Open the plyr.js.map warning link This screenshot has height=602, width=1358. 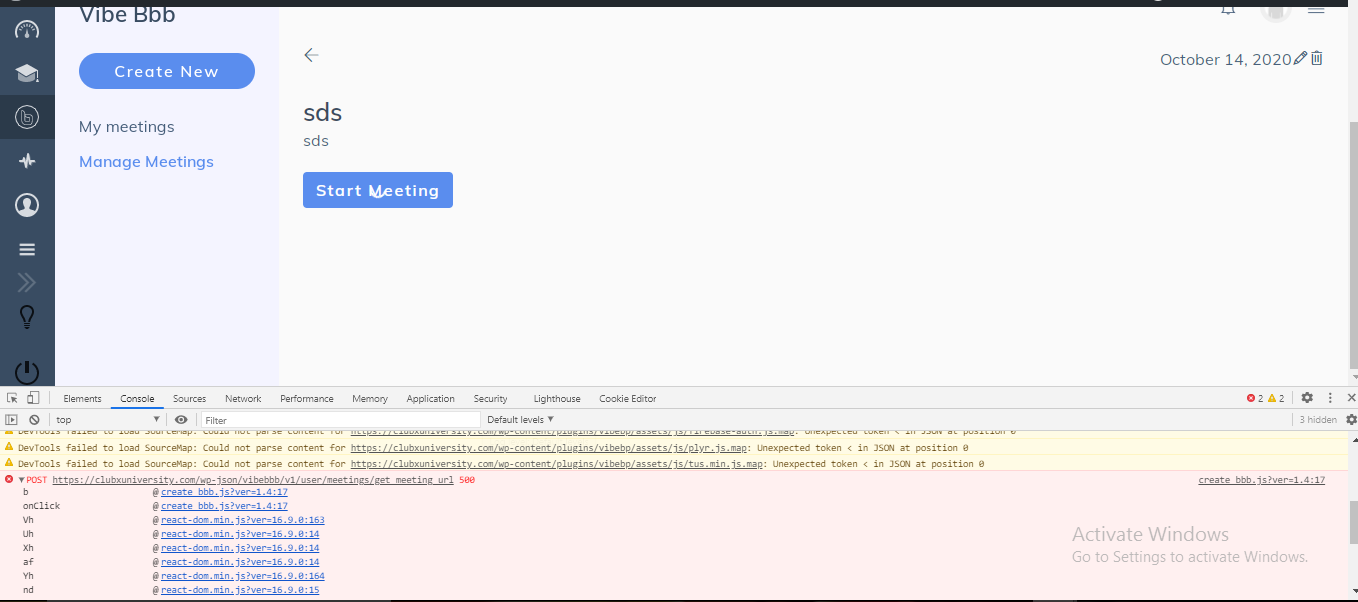coord(549,448)
